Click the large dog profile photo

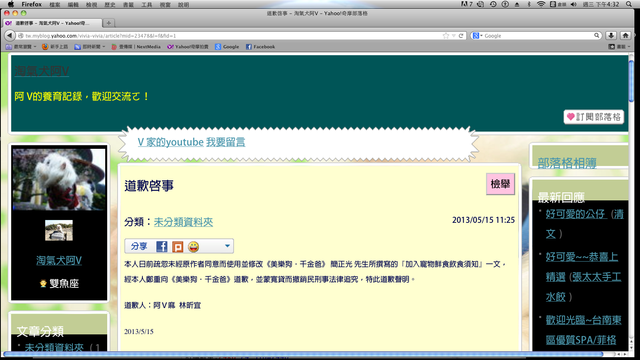click(59, 179)
